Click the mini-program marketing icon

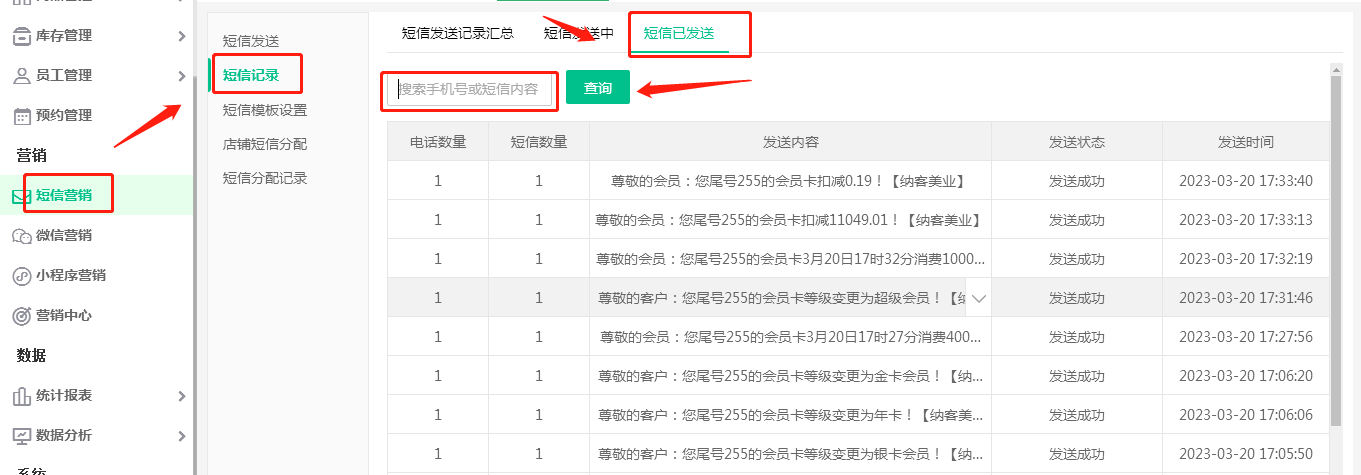click(x=21, y=276)
